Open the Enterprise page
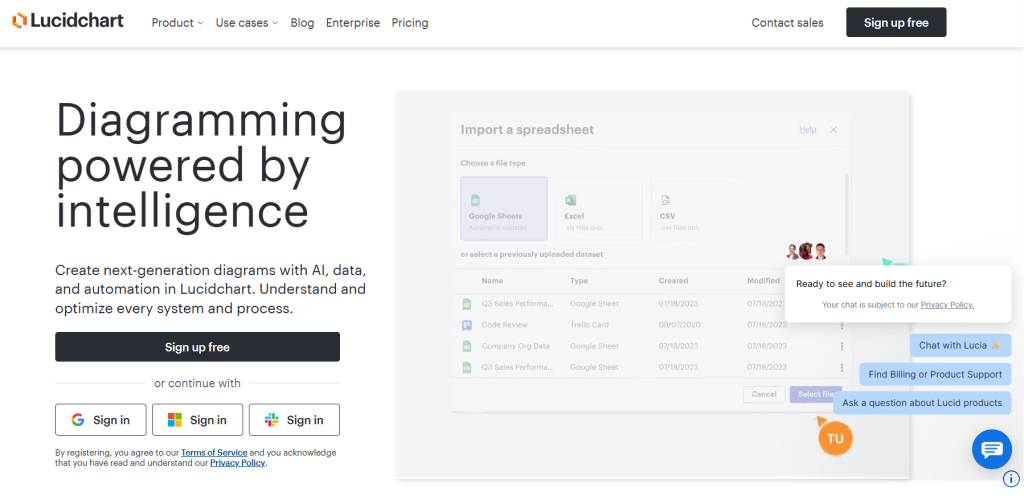This screenshot has width=1024, height=496. point(353,23)
